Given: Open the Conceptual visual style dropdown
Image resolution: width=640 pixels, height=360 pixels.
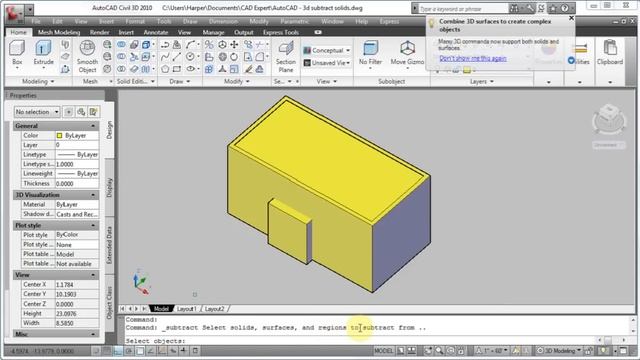Looking at the screenshot, I should tap(327, 50).
